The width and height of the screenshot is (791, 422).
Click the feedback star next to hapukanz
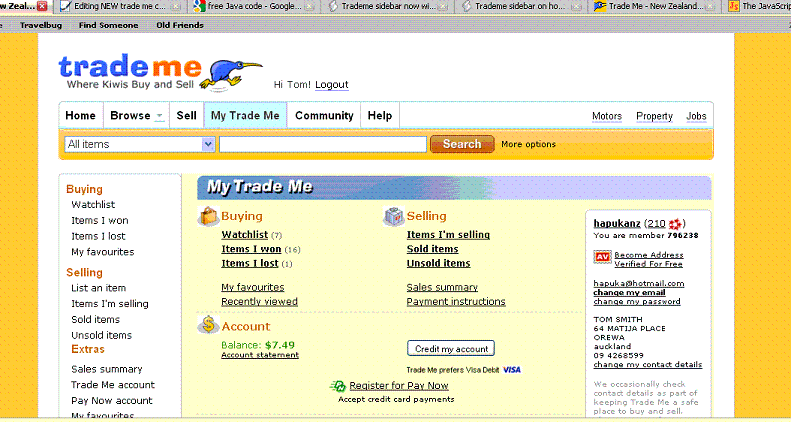(674, 224)
